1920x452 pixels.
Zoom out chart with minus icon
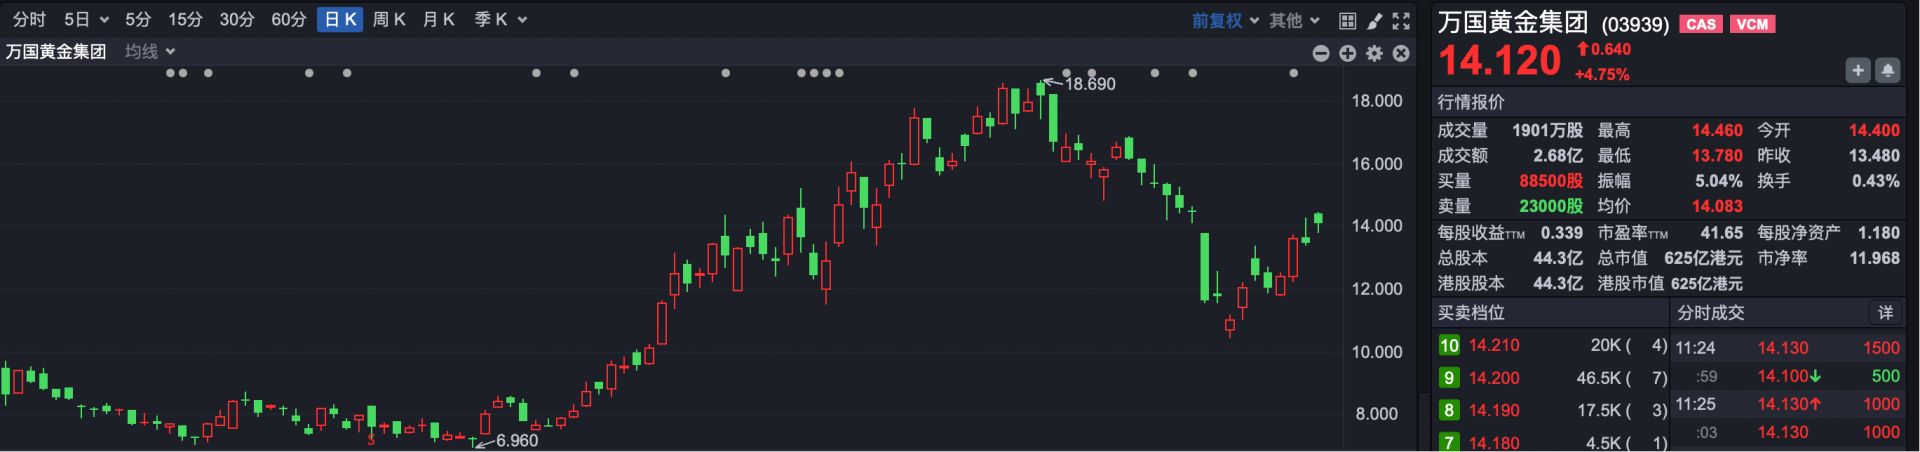coord(1321,53)
